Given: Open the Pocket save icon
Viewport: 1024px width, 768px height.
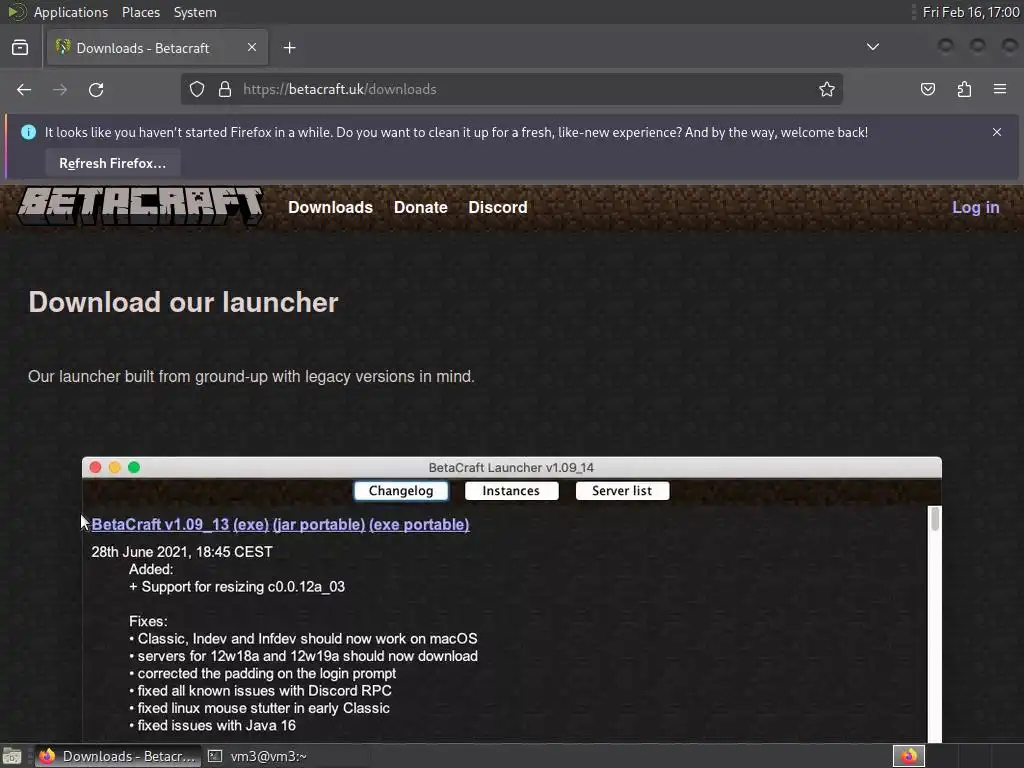Looking at the screenshot, I should click(927, 89).
